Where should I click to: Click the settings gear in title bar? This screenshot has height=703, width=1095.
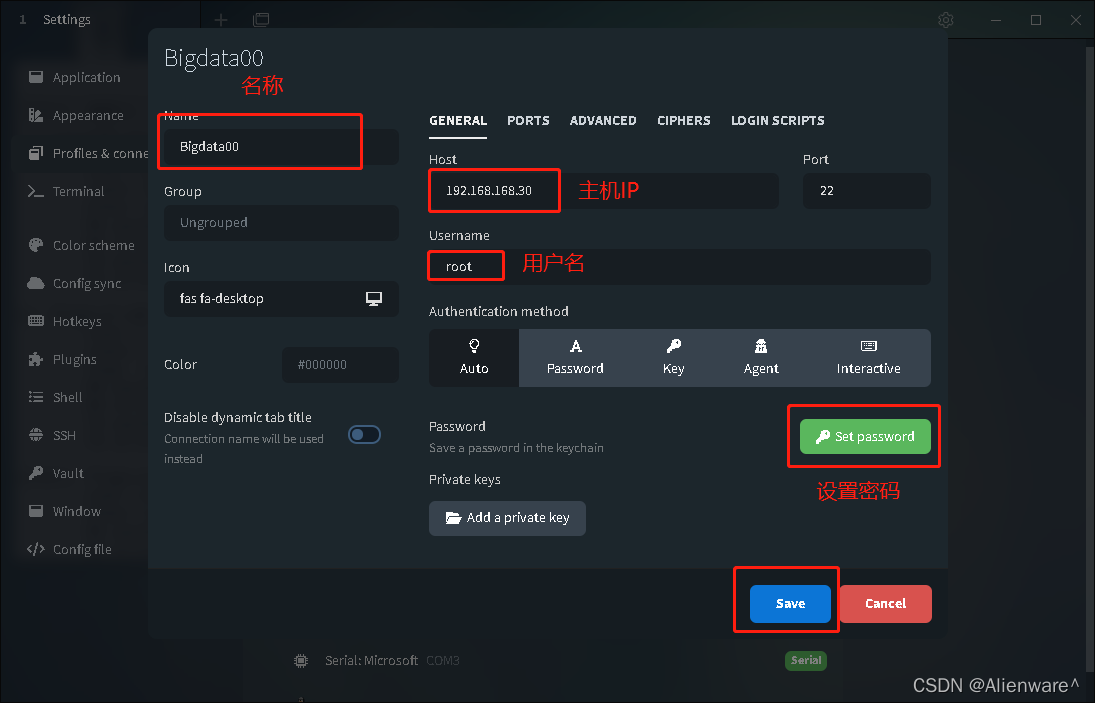[946, 20]
